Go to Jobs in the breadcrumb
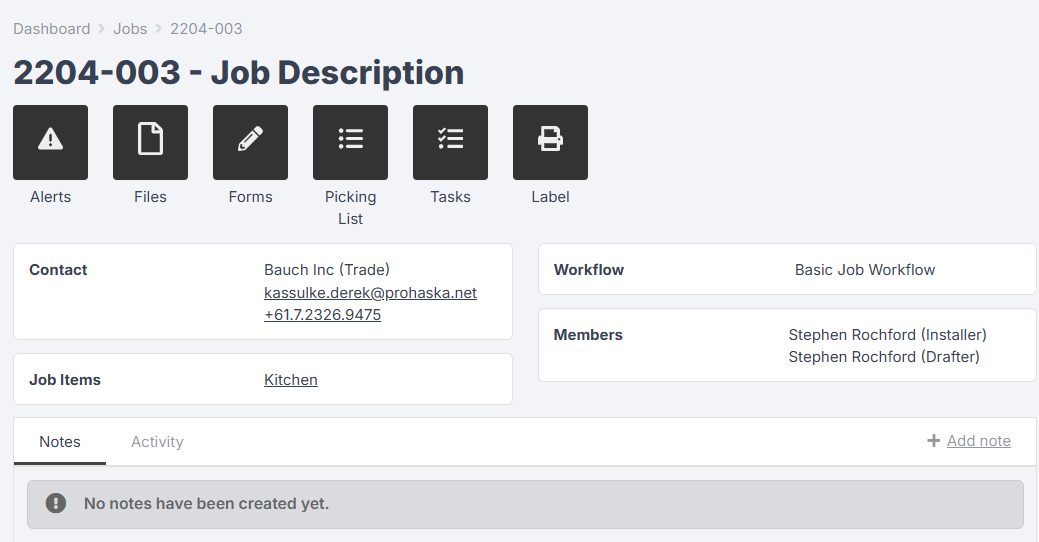 click(130, 28)
